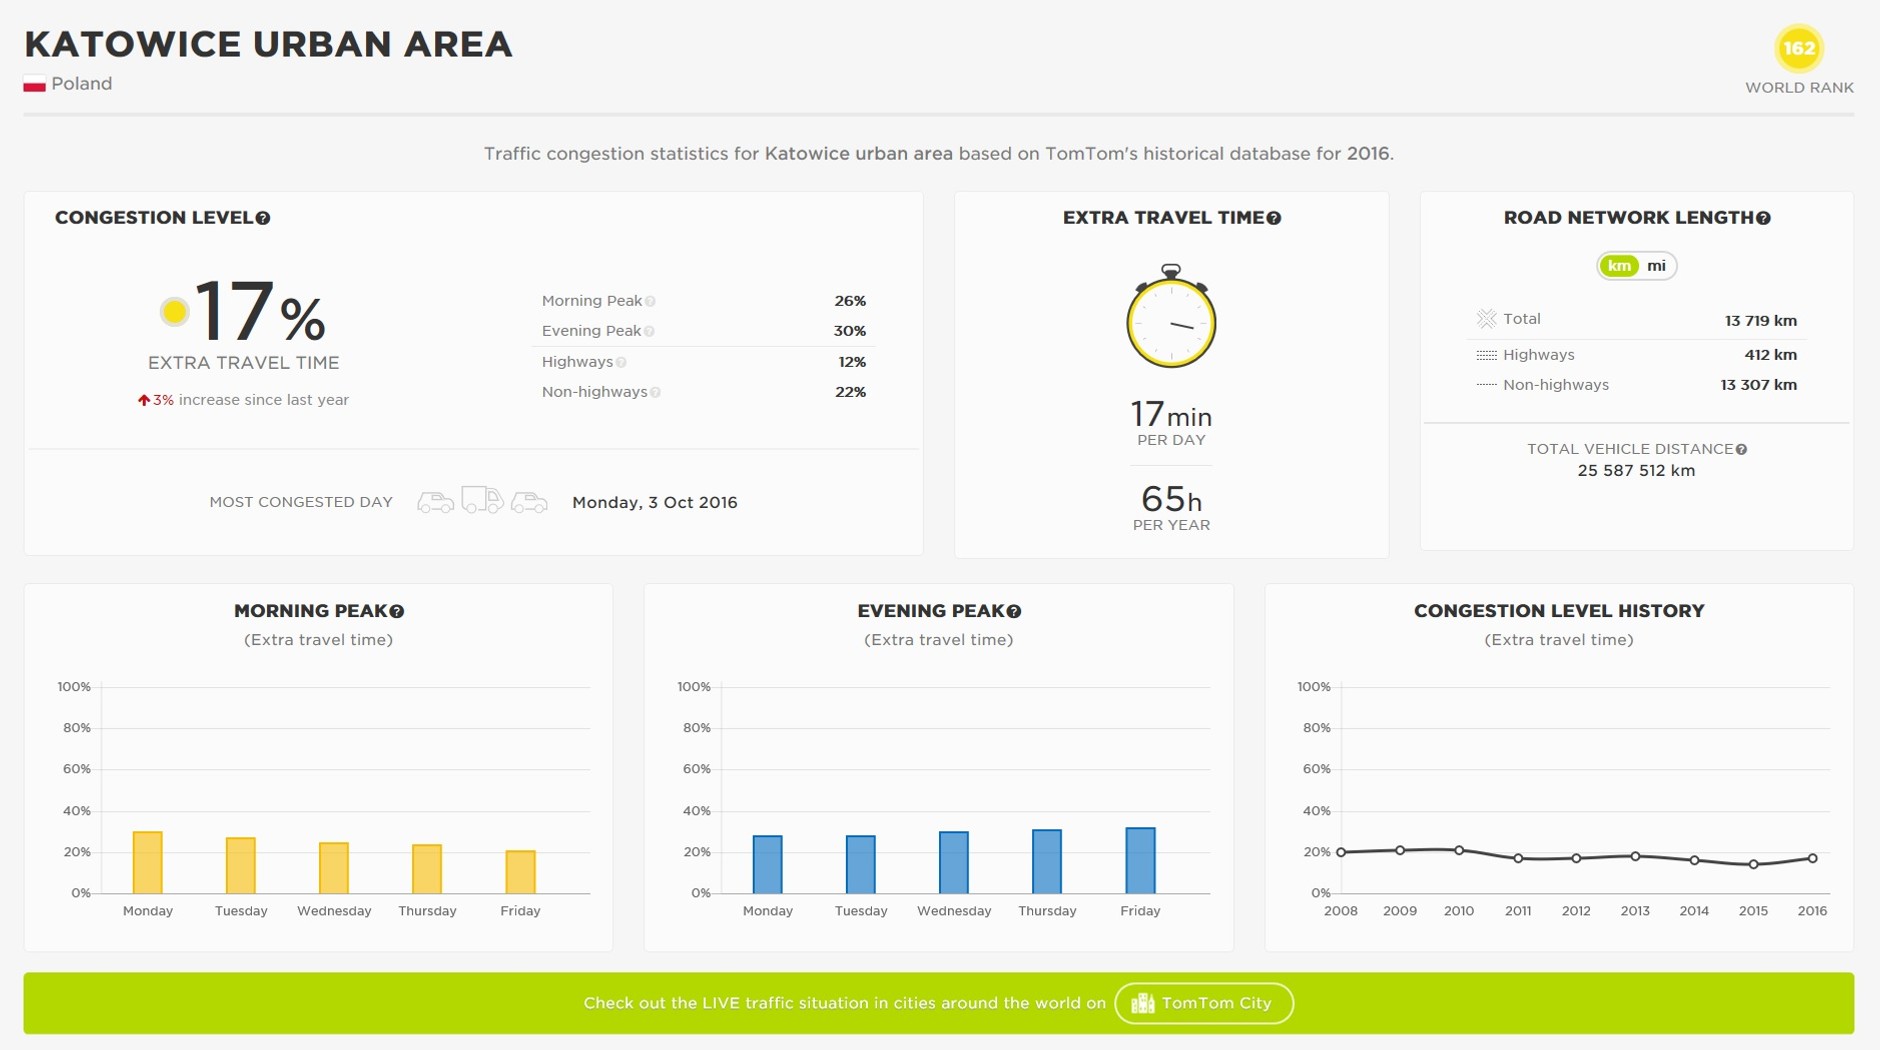Click help icon next to Extra Travel Time
This screenshot has width=1880, height=1050.
(1274, 218)
